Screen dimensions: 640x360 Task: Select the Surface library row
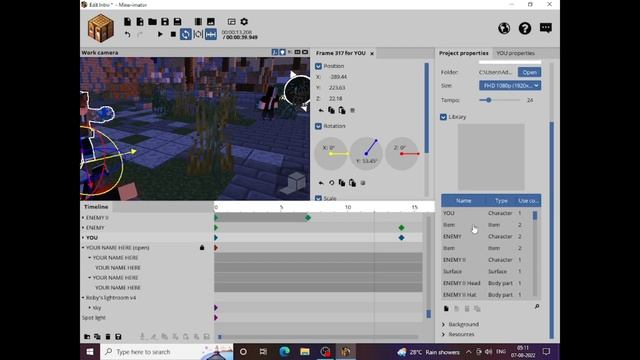click(x=487, y=271)
